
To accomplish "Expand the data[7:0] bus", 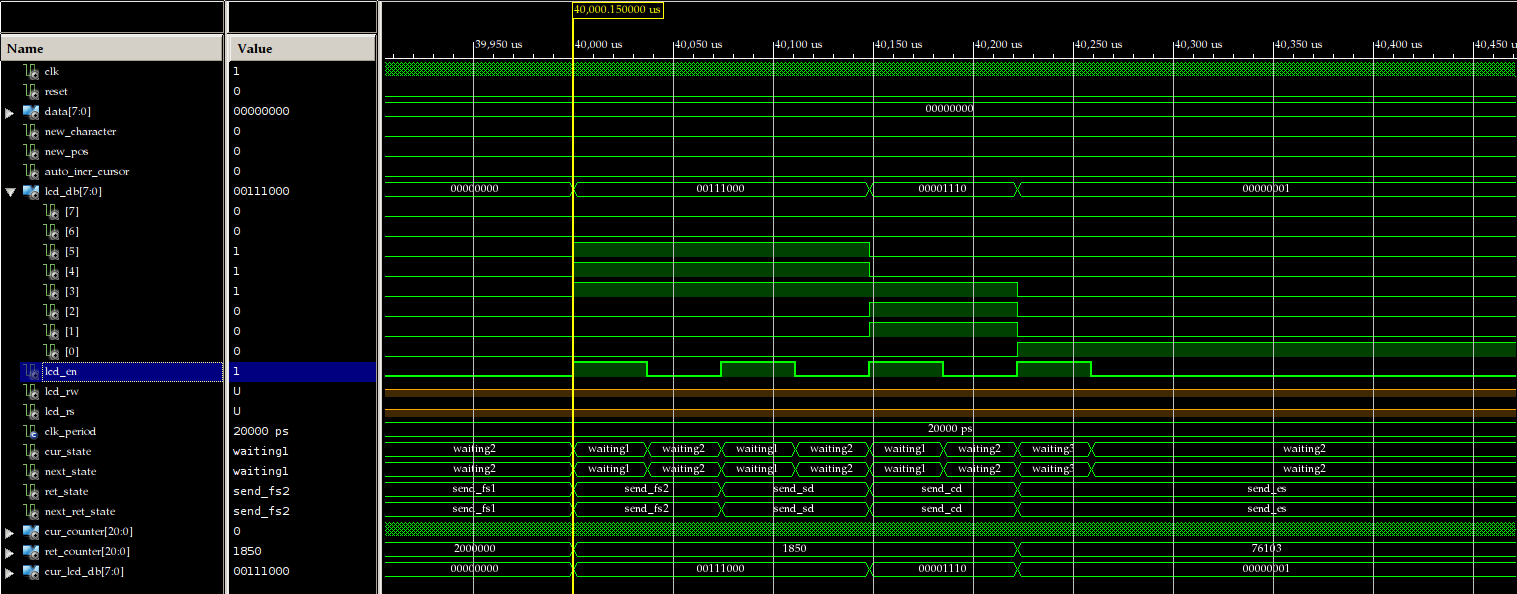I will (9, 112).
